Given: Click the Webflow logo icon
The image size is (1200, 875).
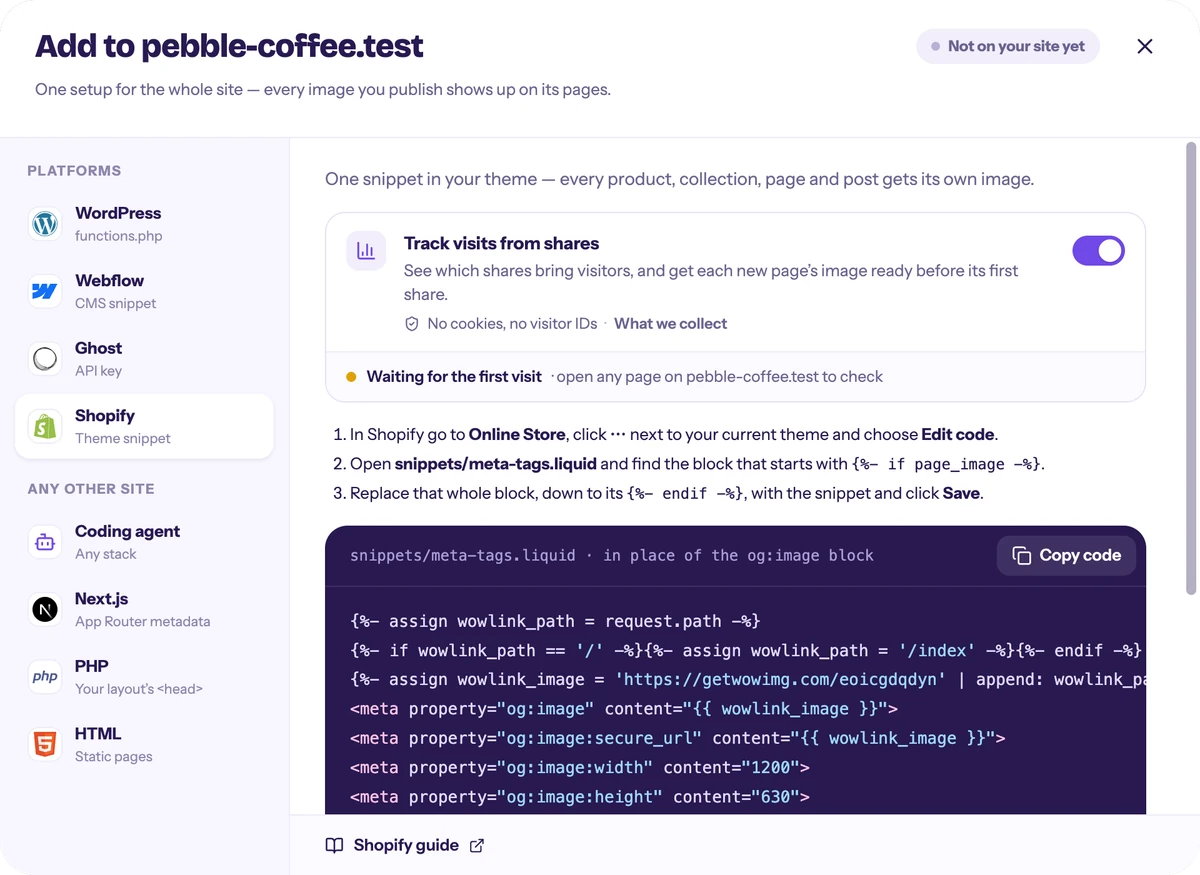Looking at the screenshot, I should [45, 291].
